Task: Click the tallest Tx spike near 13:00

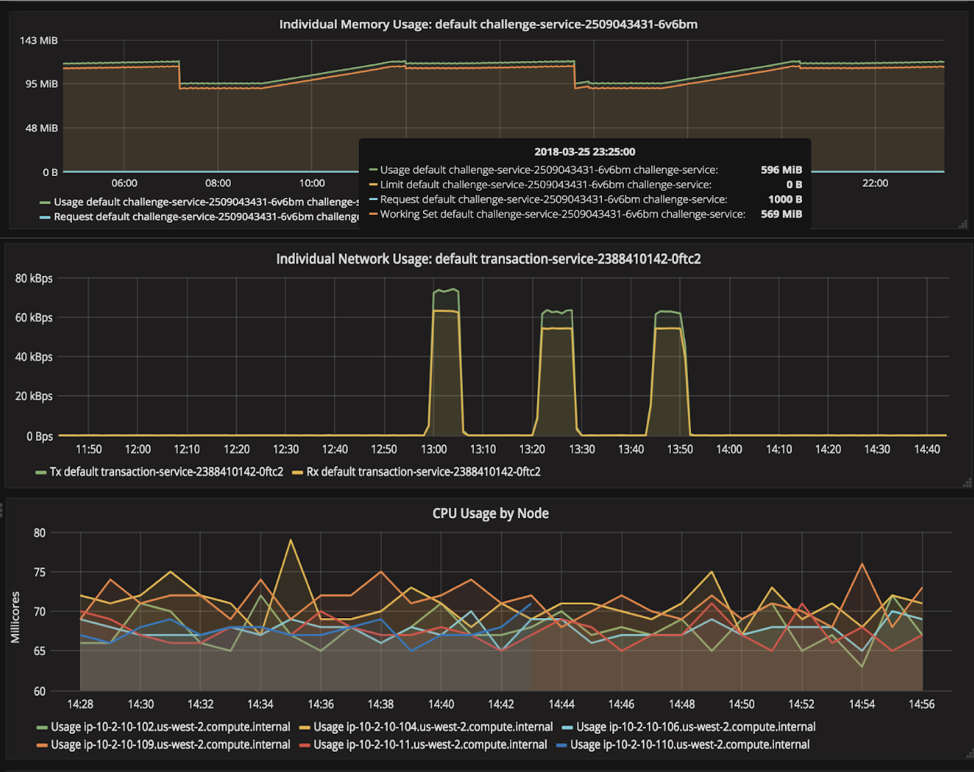Action: (446, 291)
